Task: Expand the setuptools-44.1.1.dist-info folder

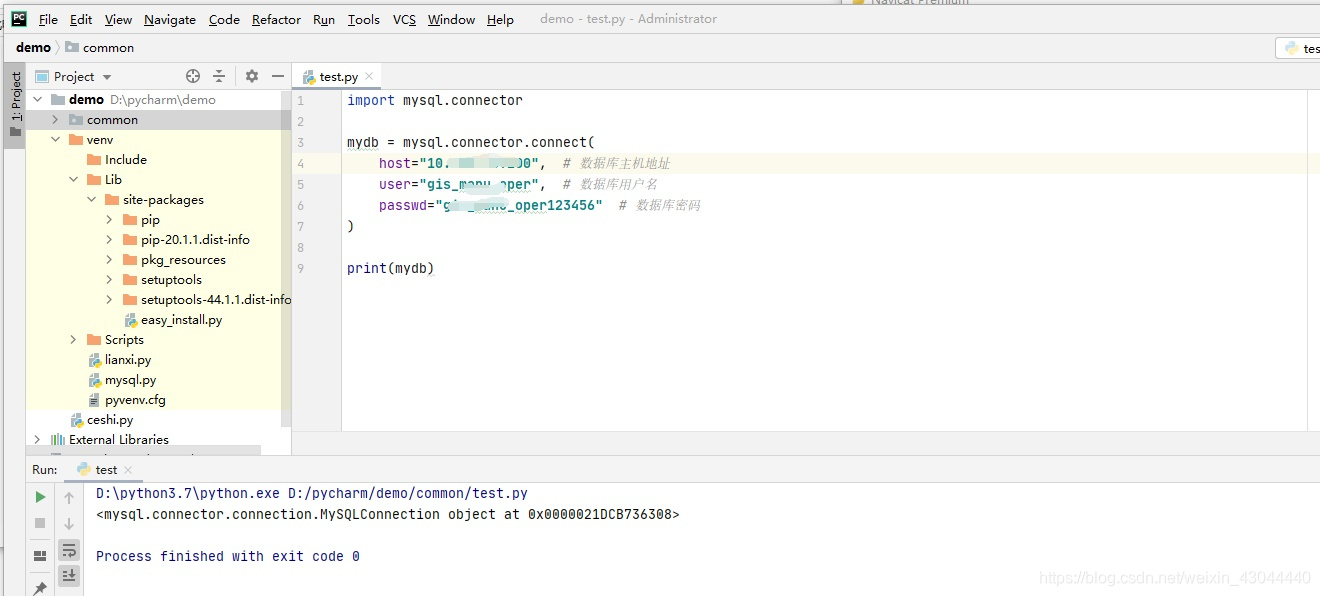Action: [x=110, y=299]
